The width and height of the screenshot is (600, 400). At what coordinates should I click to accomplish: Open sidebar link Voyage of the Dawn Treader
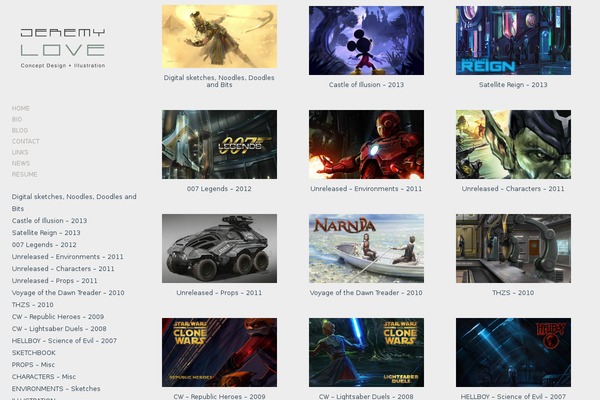(x=68, y=292)
